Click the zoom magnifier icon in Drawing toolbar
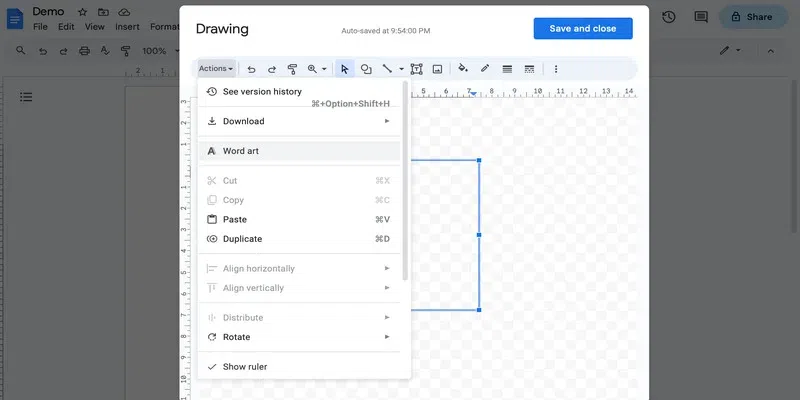This screenshot has height=400, width=800. pyautogui.click(x=312, y=69)
